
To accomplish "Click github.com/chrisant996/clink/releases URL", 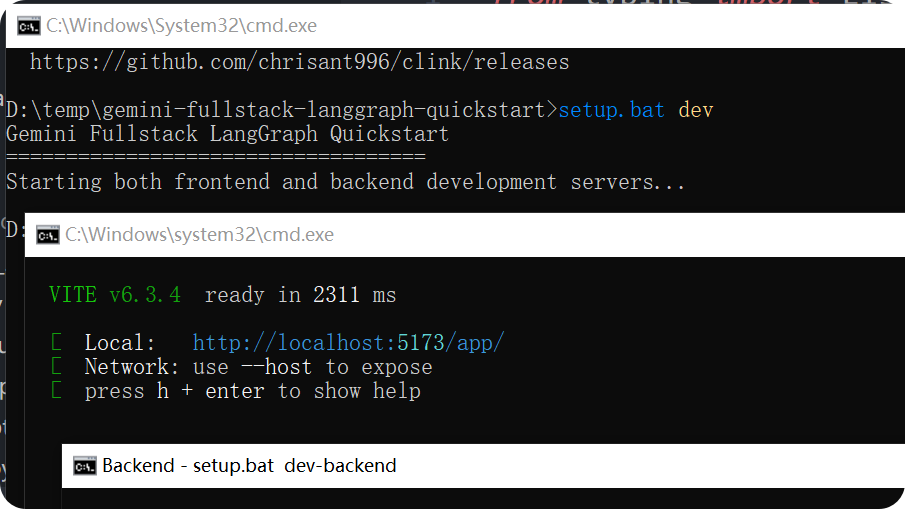I will pos(300,62).
